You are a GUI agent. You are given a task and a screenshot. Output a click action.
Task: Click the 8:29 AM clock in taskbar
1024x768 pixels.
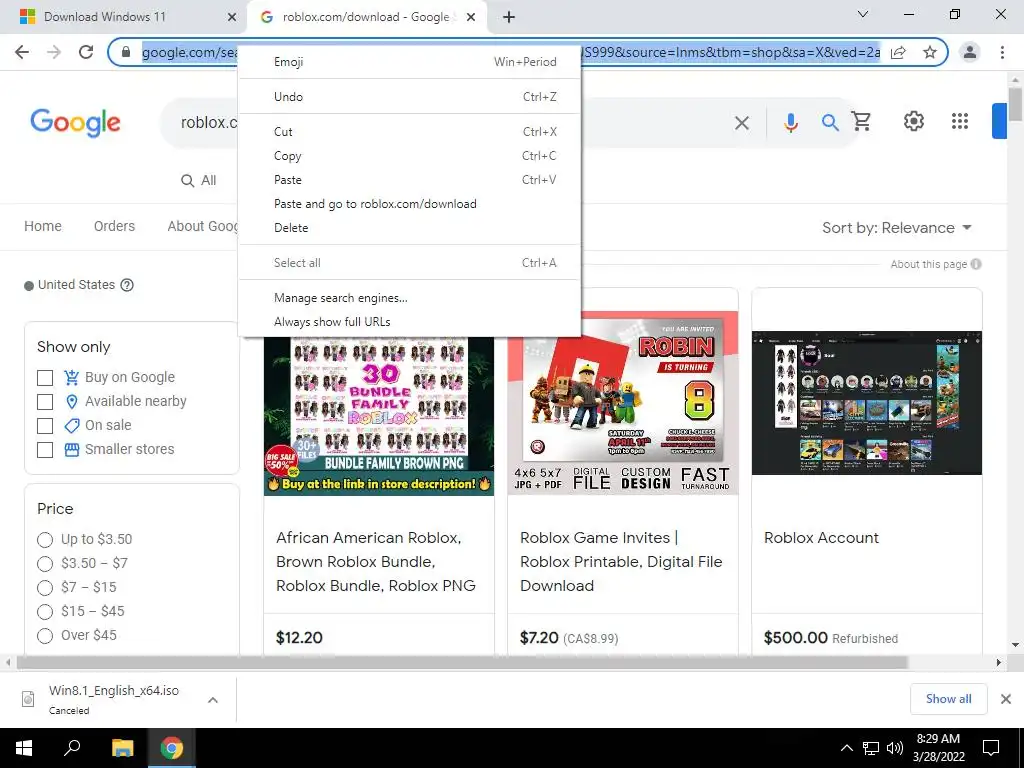[938, 739]
